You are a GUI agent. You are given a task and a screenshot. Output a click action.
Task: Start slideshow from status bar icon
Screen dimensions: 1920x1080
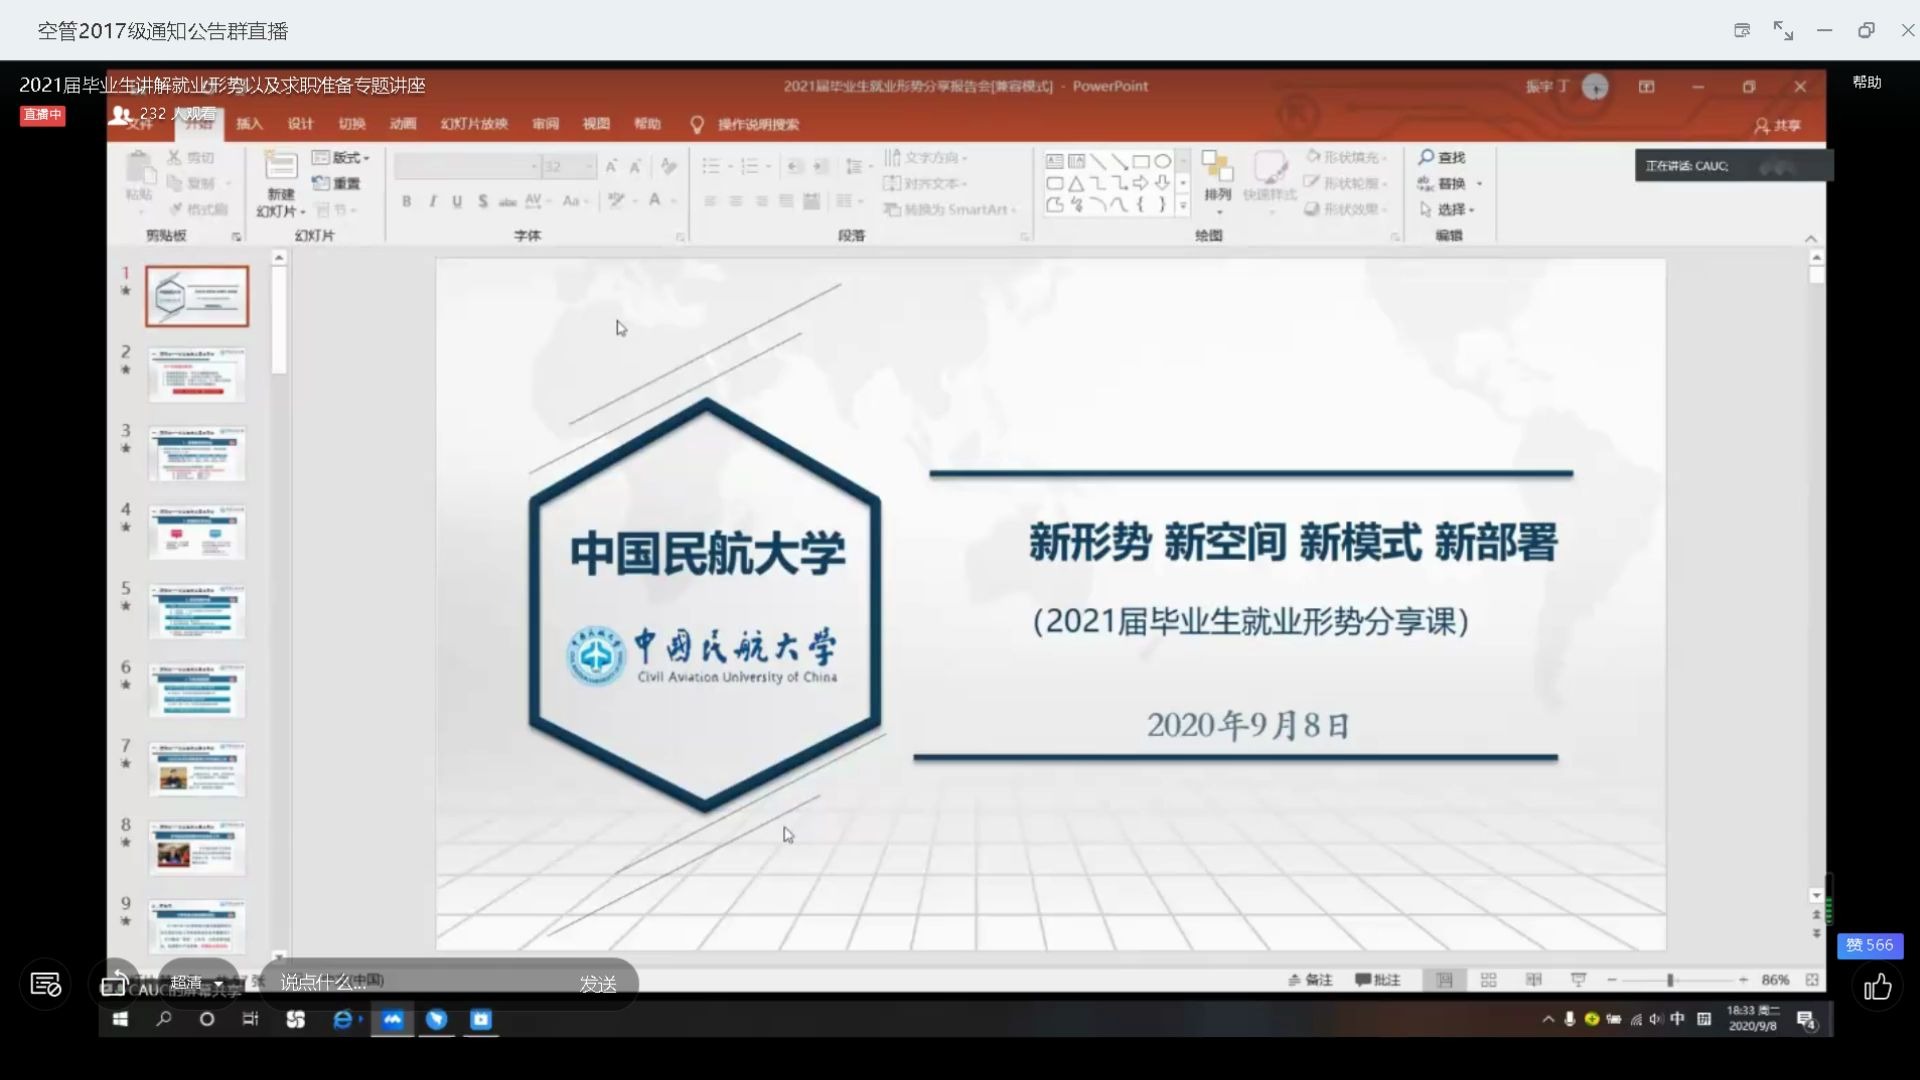coord(1578,980)
